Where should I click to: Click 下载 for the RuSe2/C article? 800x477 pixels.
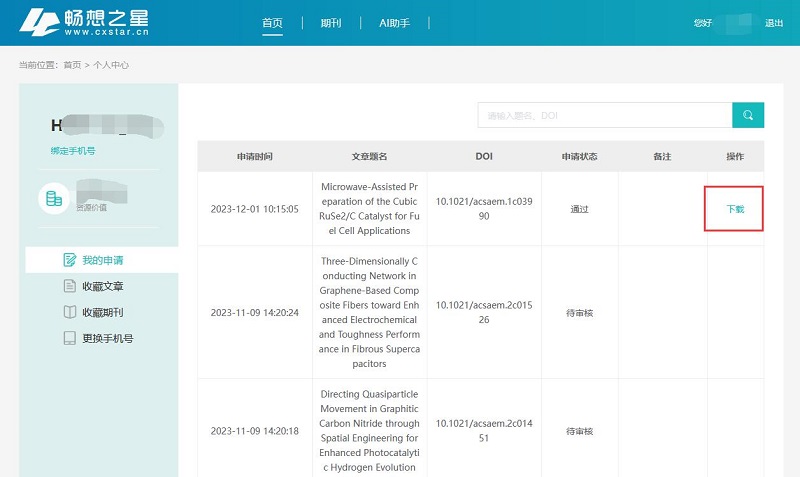click(x=735, y=209)
